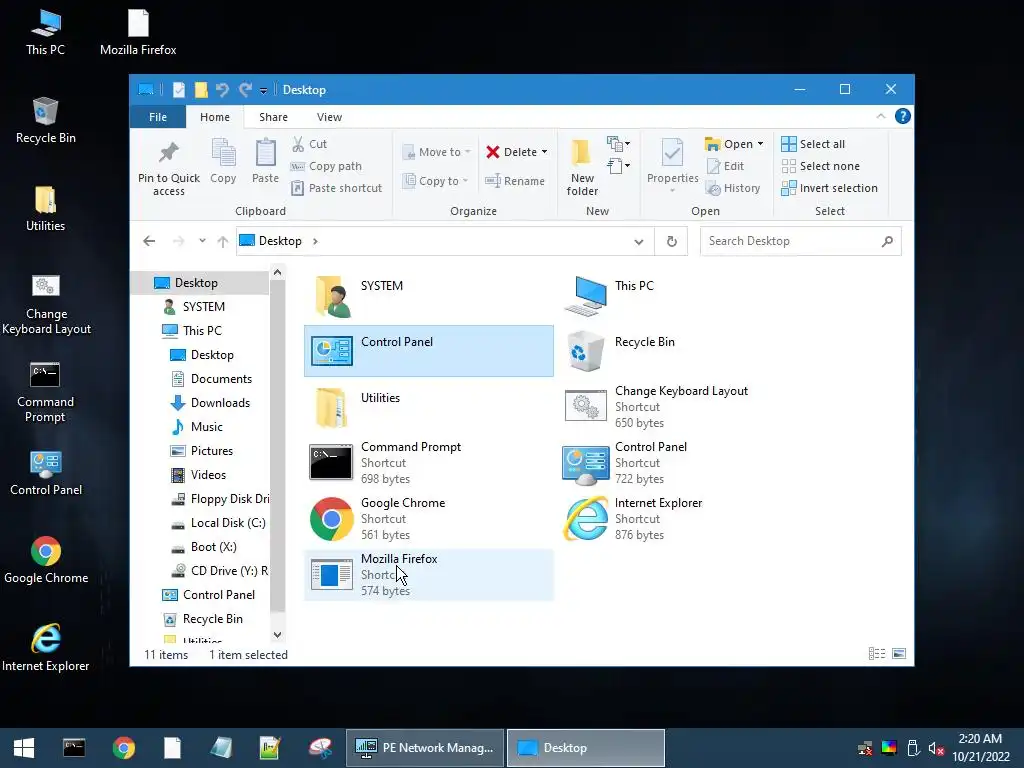Click Paste shortcut in ribbon

tap(336, 188)
